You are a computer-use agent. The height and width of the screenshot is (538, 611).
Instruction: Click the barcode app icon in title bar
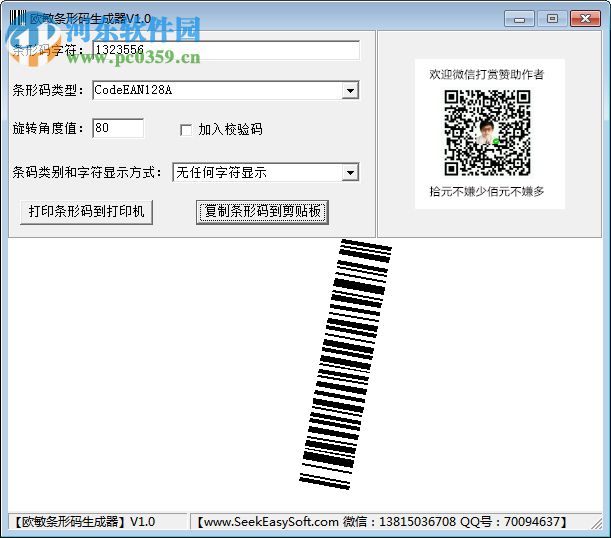18,18
